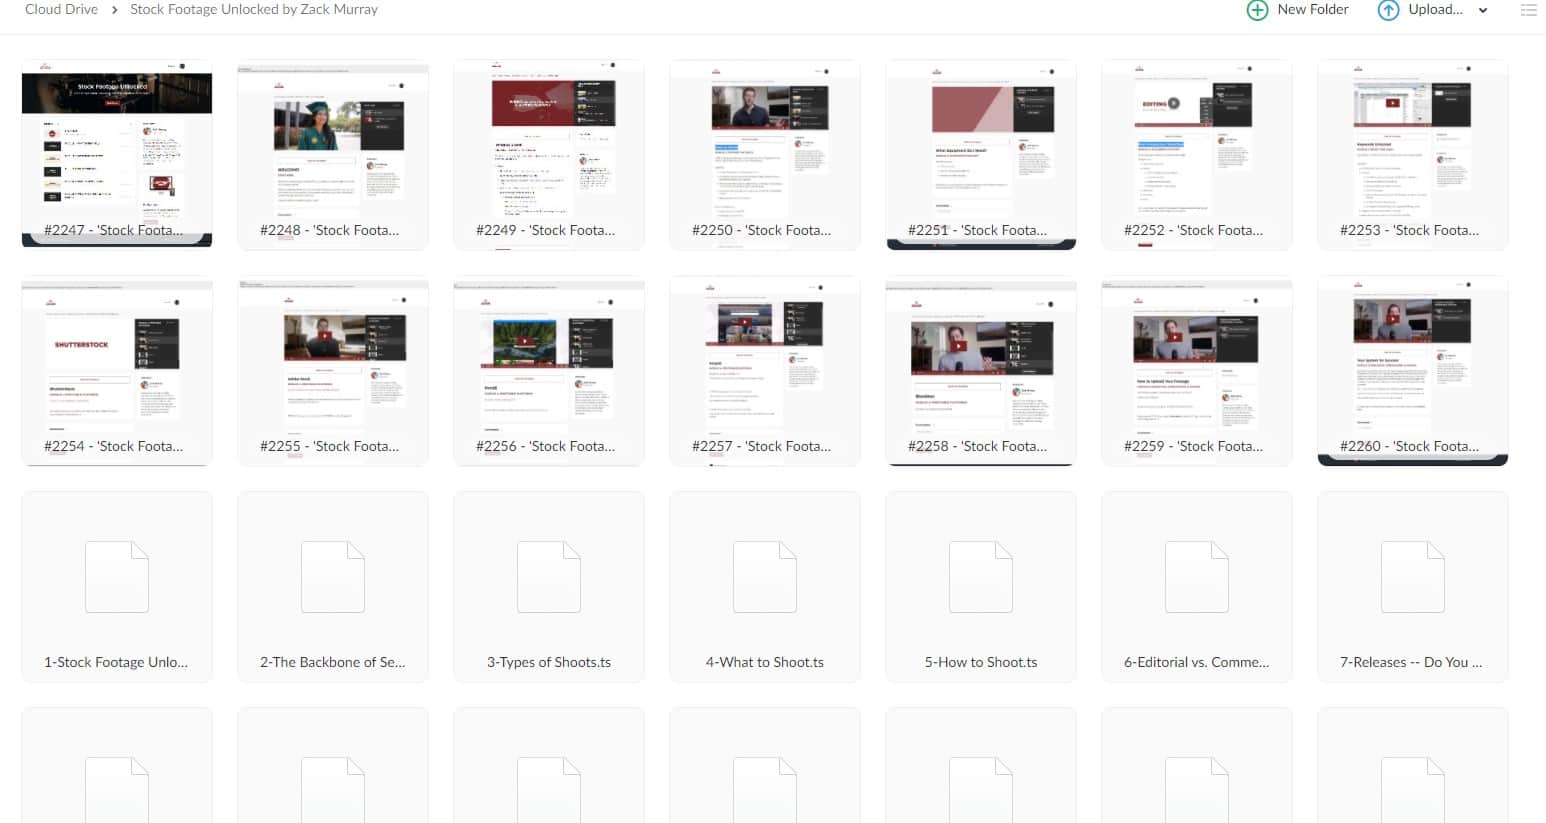Navigate back using the Cloud Drive breadcrumb
This screenshot has height=823, width=1546.
[61, 8]
